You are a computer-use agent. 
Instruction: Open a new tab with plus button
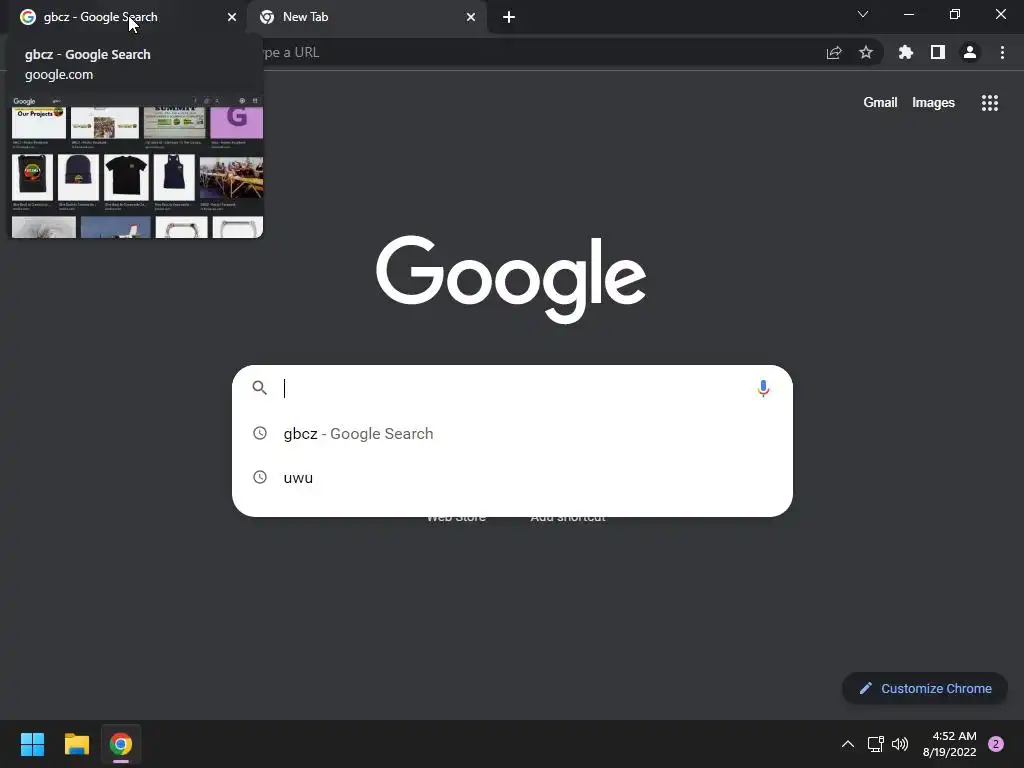point(509,17)
